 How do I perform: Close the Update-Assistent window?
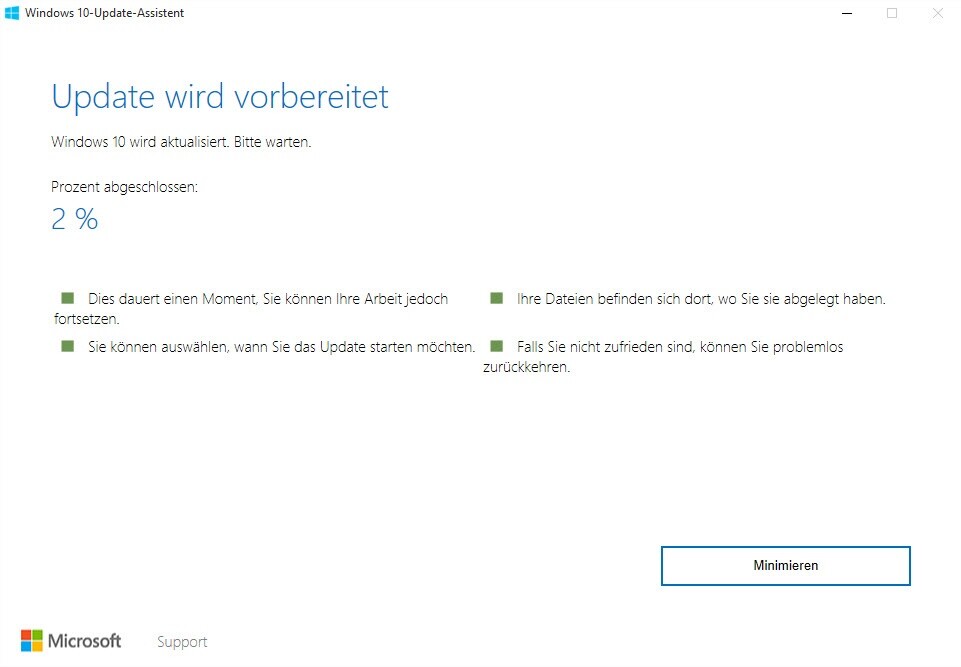click(x=937, y=13)
